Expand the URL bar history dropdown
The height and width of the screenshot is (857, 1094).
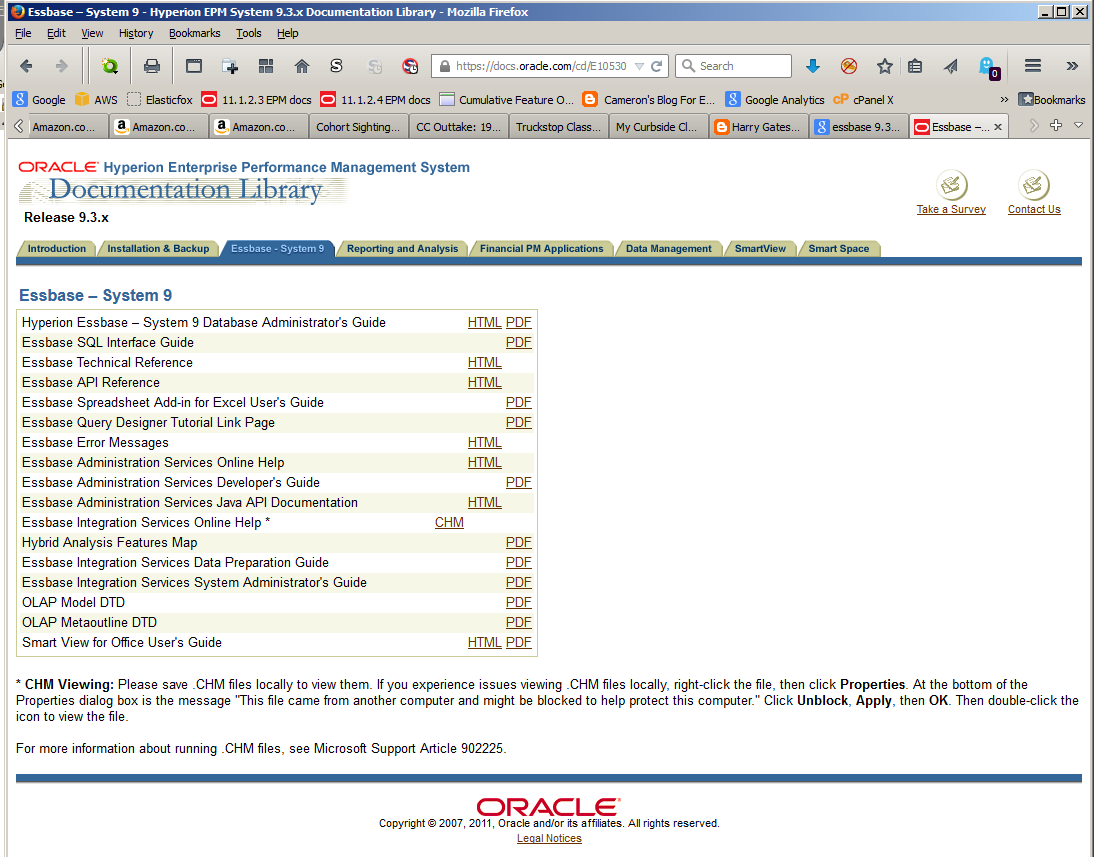click(x=638, y=66)
